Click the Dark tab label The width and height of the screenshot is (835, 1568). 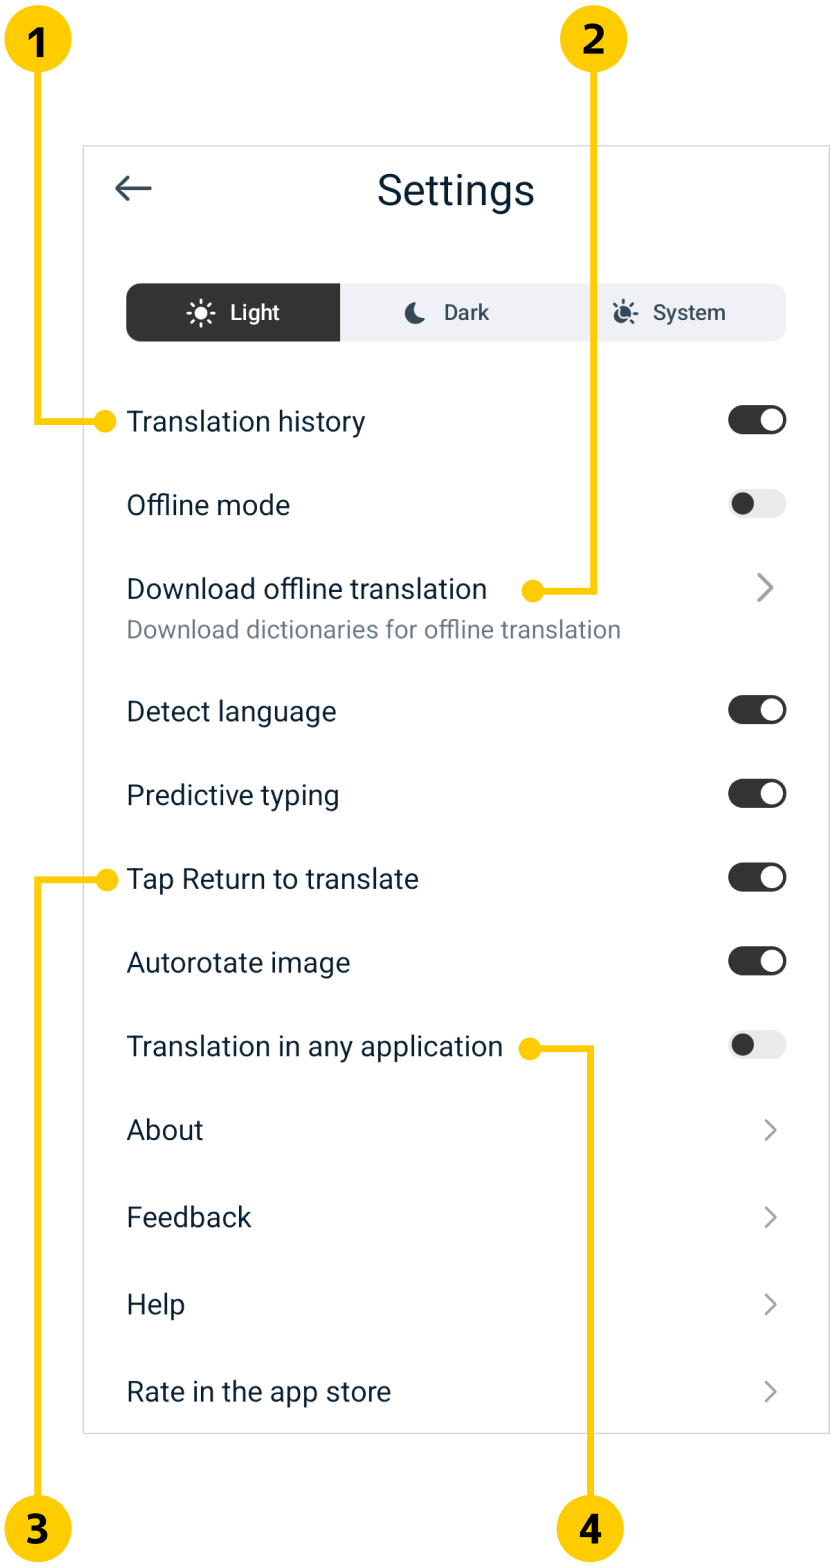(466, 313)
